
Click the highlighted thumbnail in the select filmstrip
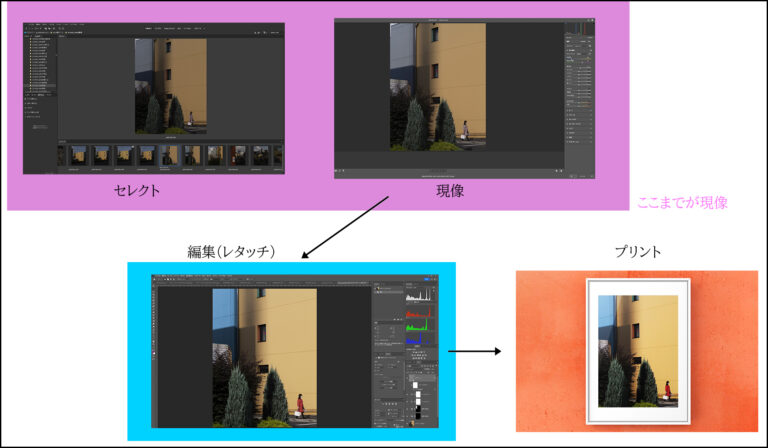[x=169, y=155]
